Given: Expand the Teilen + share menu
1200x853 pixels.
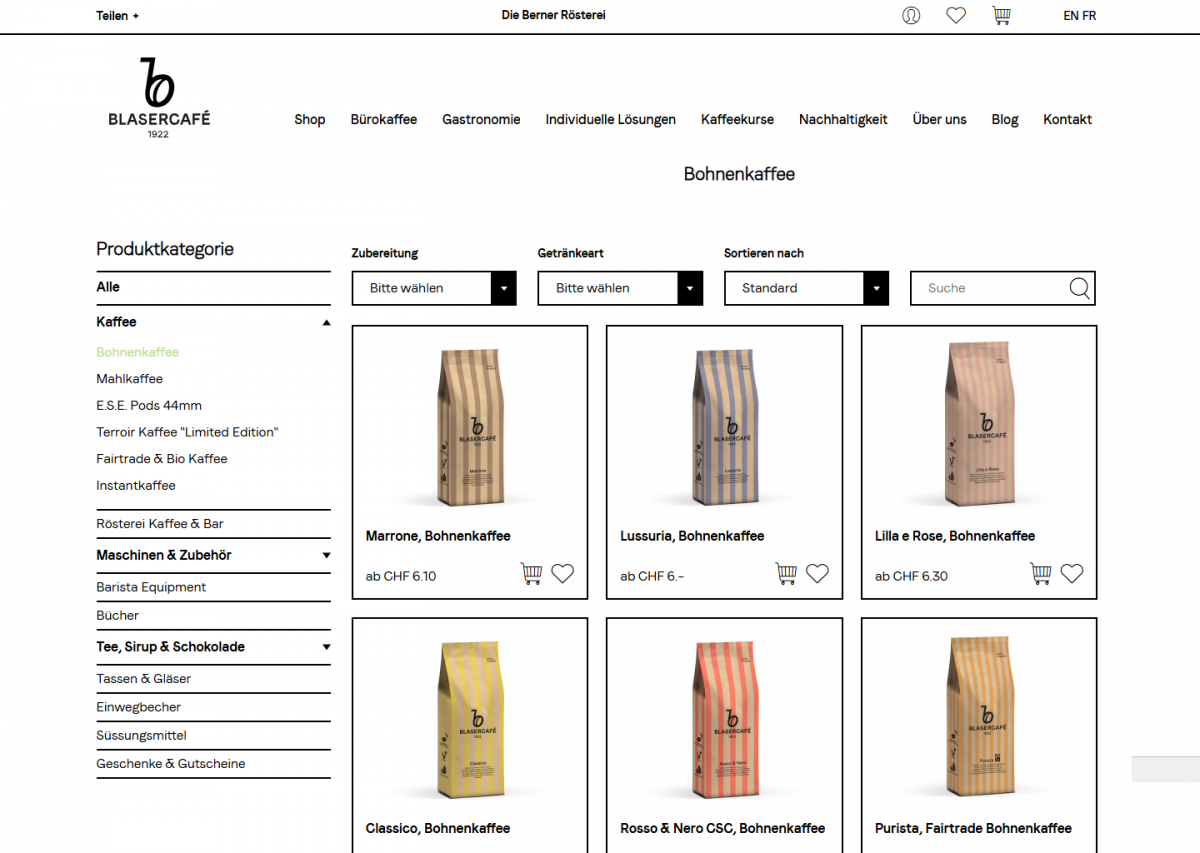Looking at the screenshot, I should 118,16.
